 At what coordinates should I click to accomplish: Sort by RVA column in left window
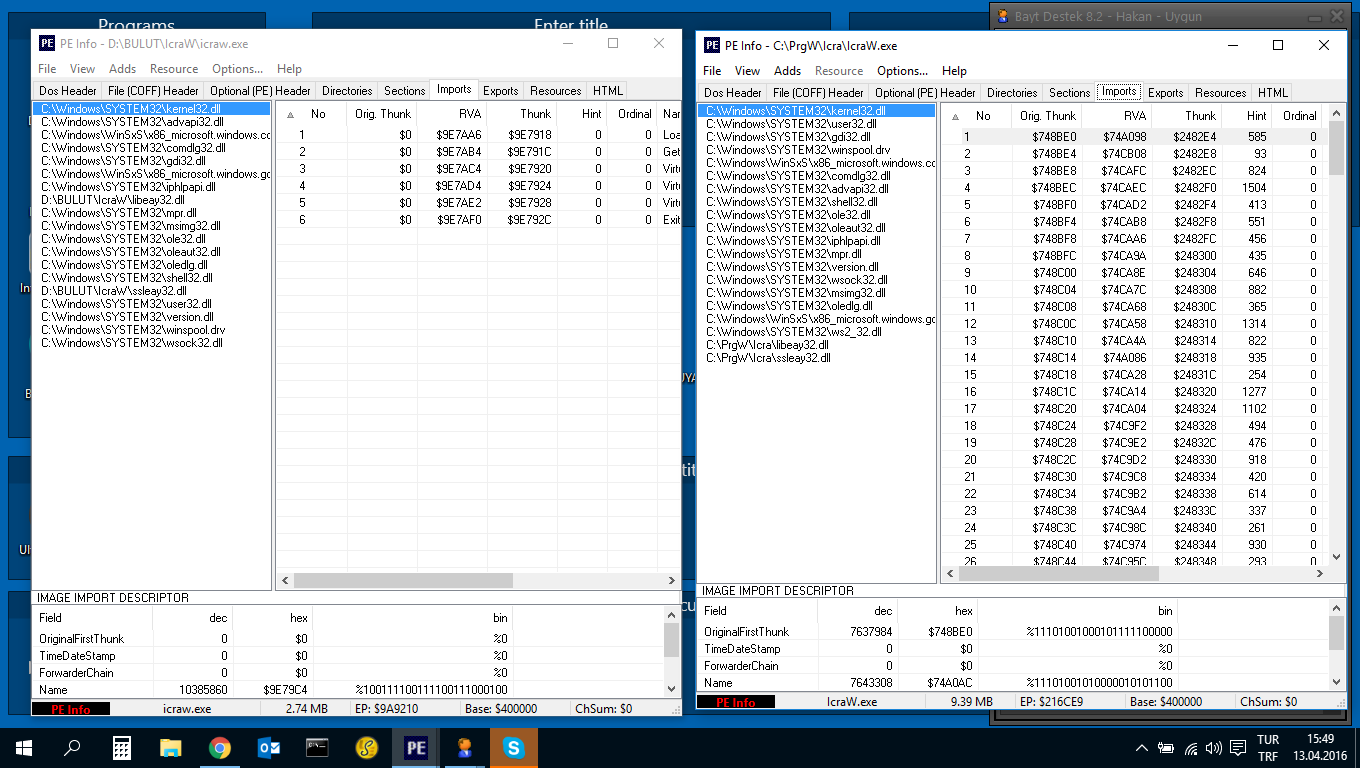[452, 114]
